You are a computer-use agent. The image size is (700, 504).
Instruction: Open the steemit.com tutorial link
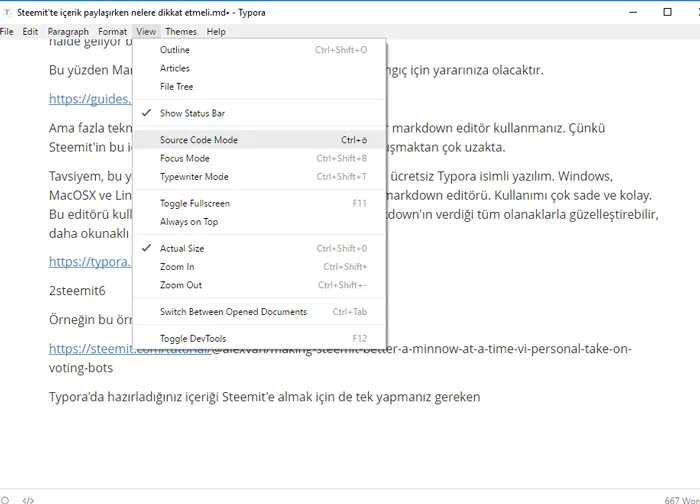(x=91, y=349)
